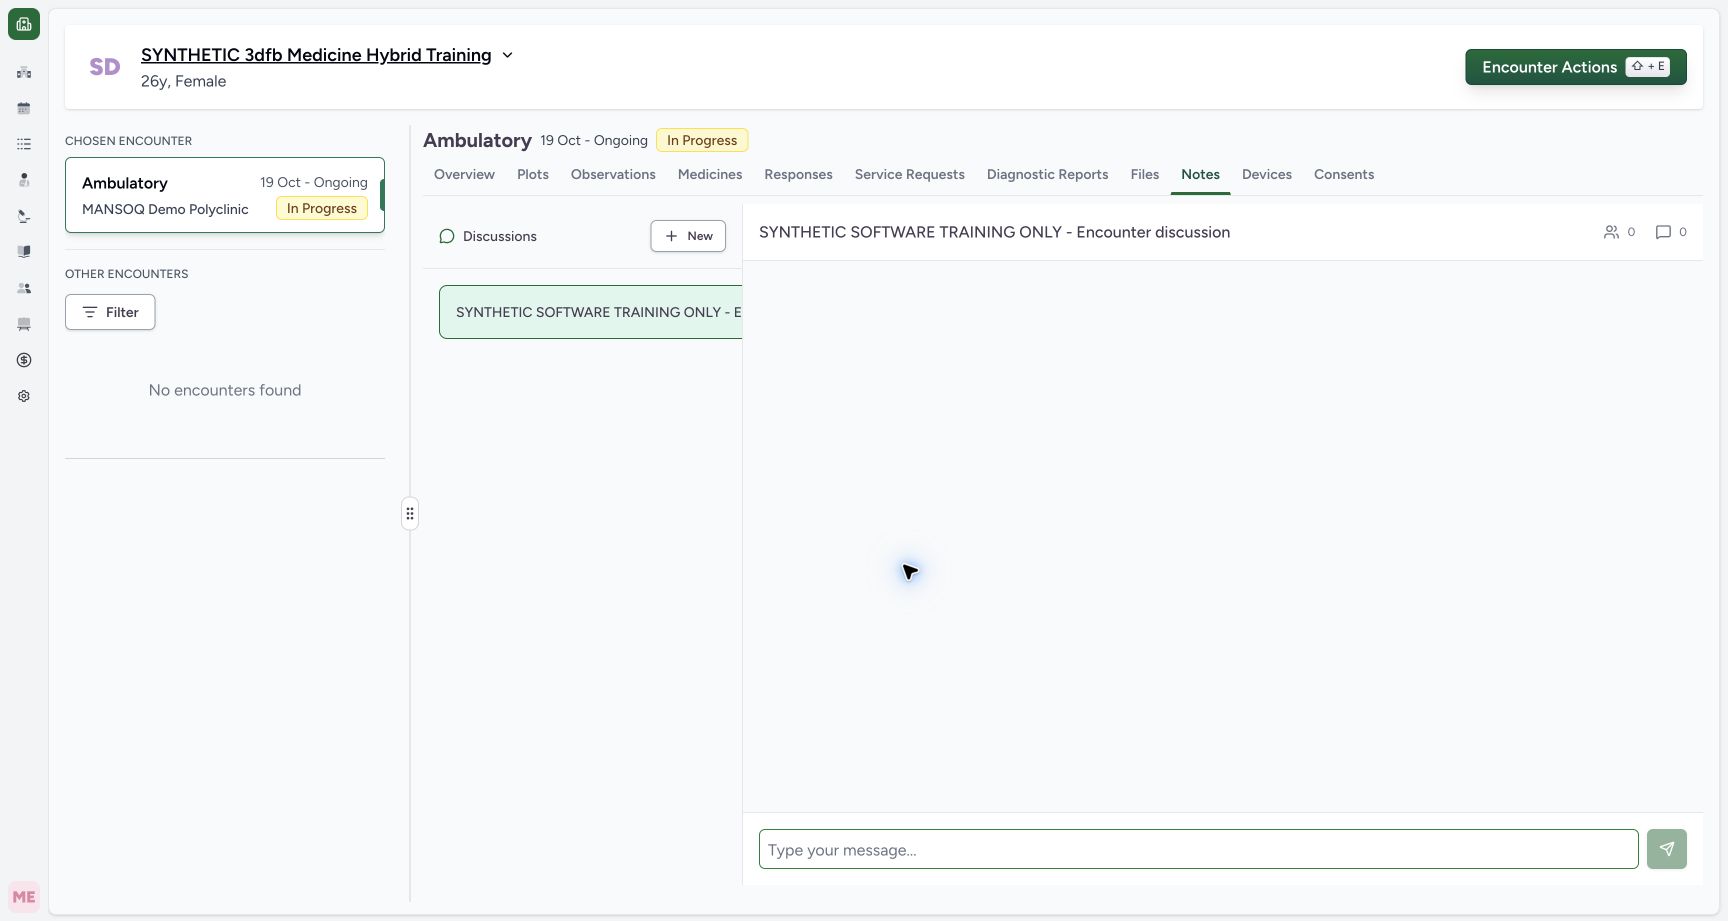The width and height of the screenshot is (1728, 921).
Task: Click the message count icon
Action: pos(1663,232)
